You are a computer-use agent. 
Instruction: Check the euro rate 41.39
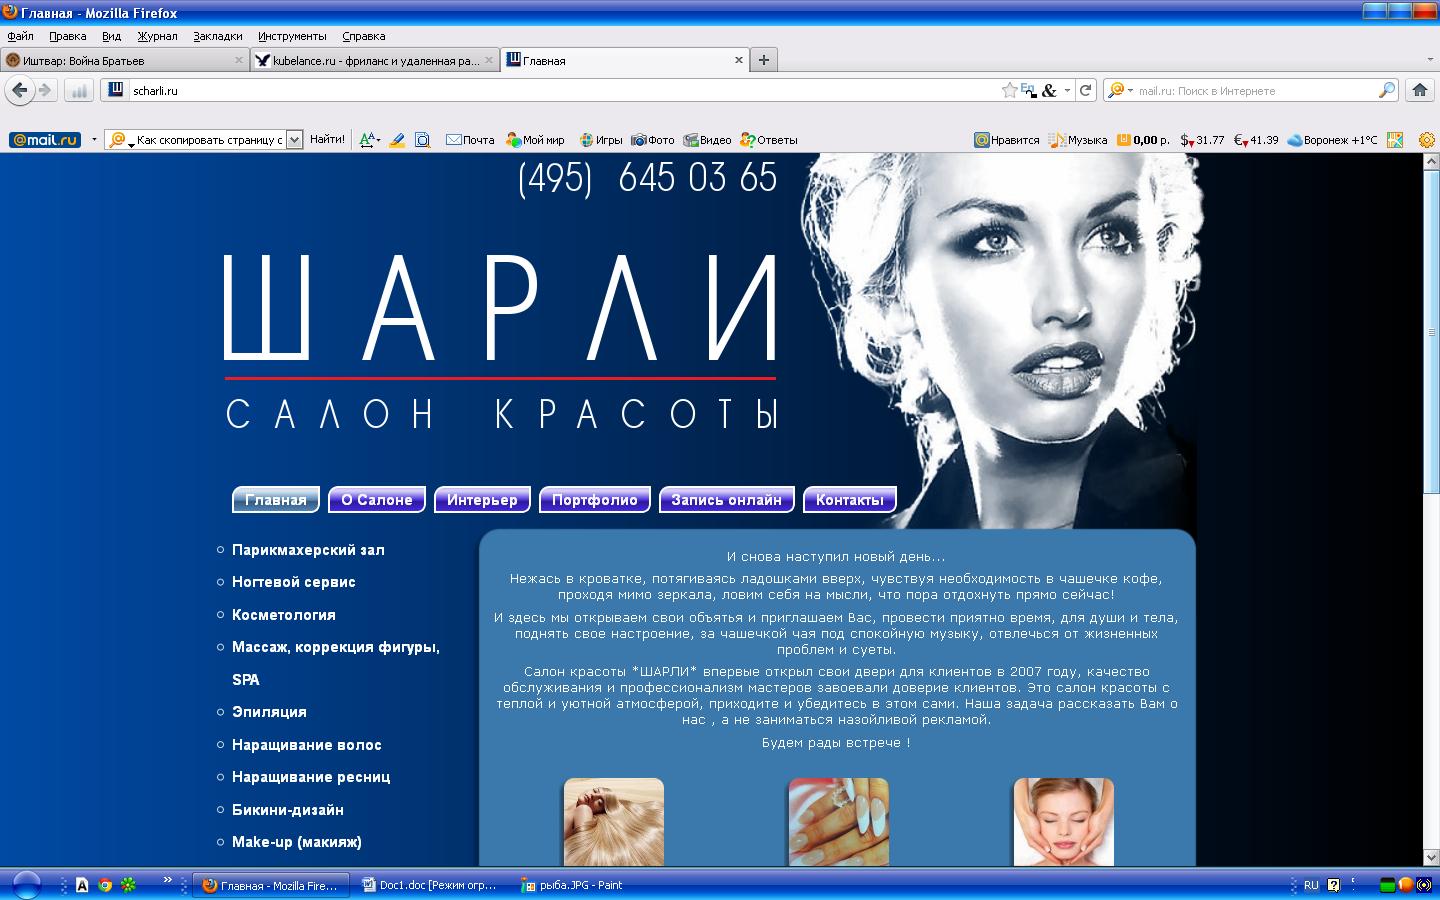[x=1256, y=140]
